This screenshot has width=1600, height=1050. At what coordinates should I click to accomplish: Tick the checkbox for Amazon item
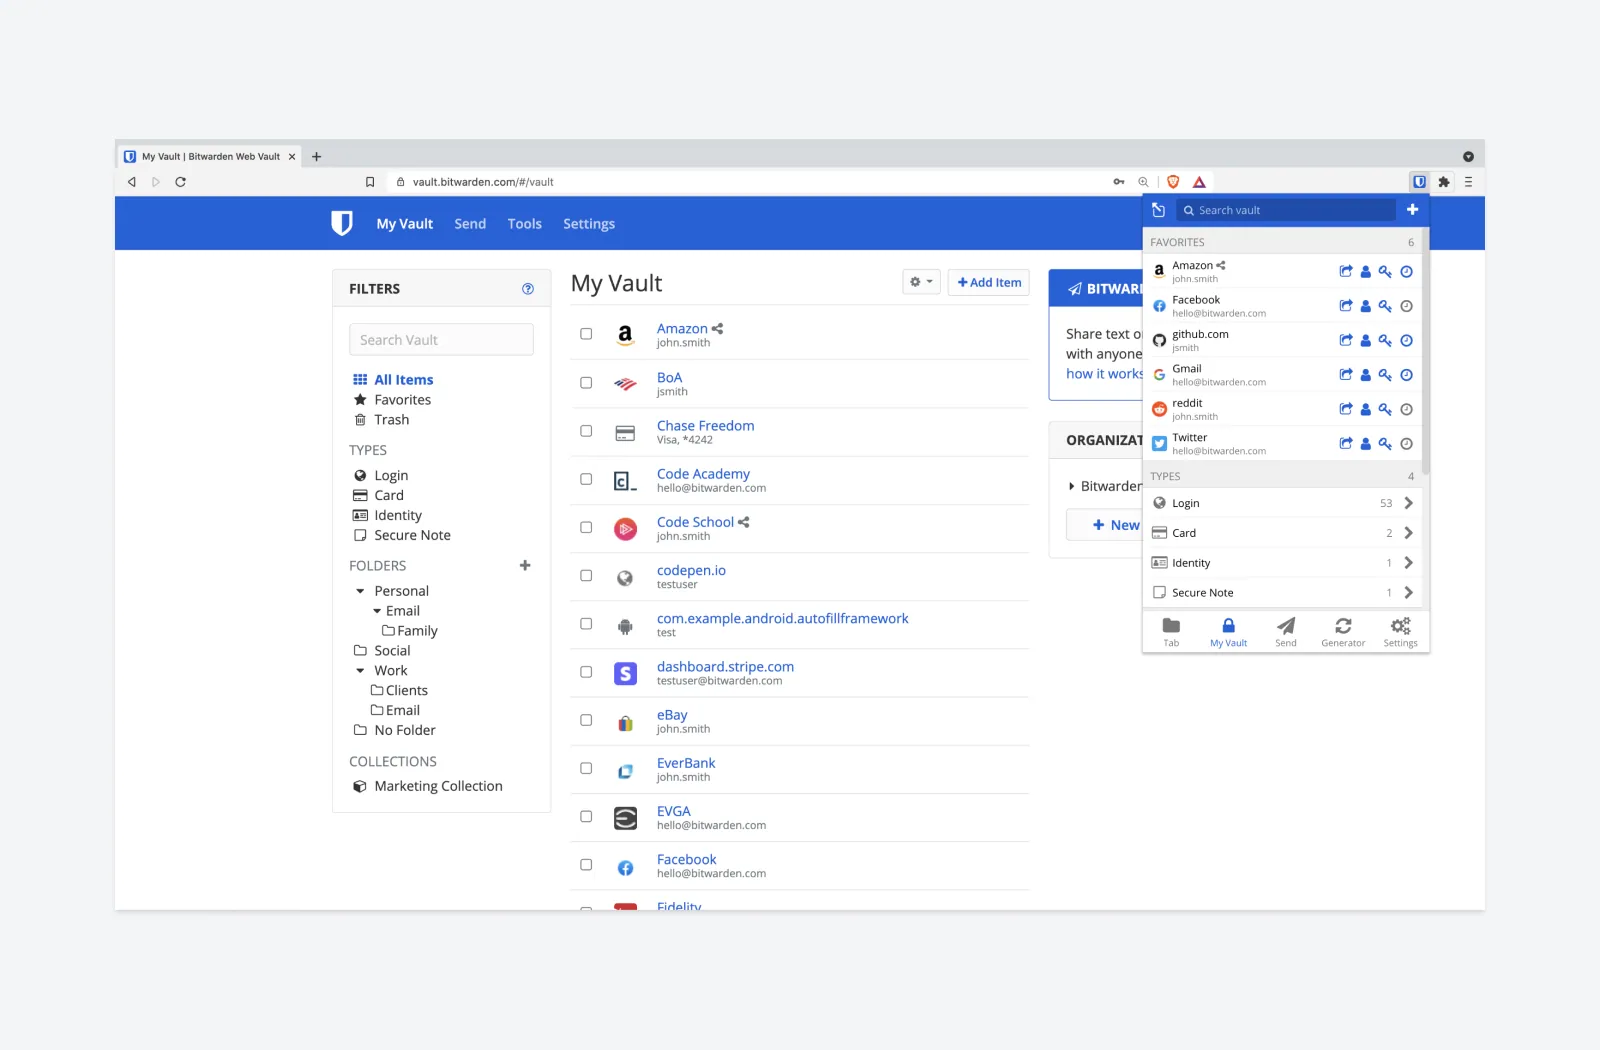pos(586,334)
